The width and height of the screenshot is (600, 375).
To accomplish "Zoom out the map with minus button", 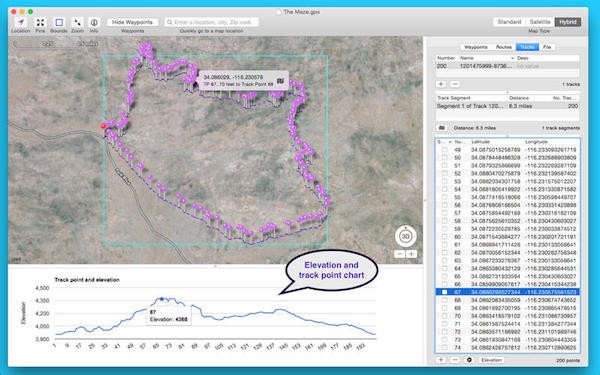I will [x=399, y=254].
